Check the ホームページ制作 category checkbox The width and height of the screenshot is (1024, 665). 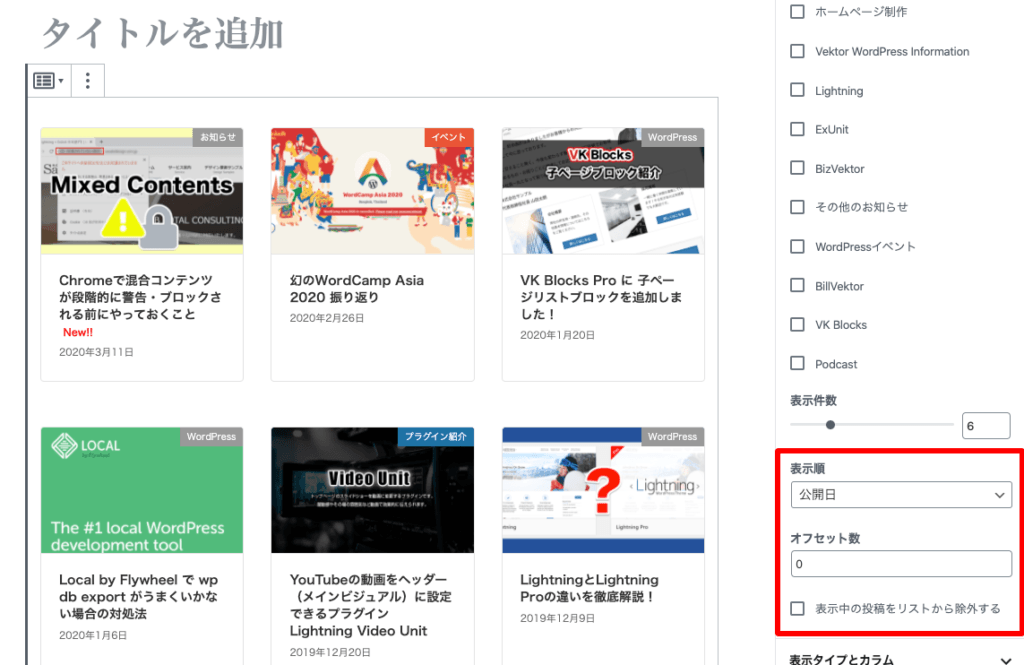797,12
